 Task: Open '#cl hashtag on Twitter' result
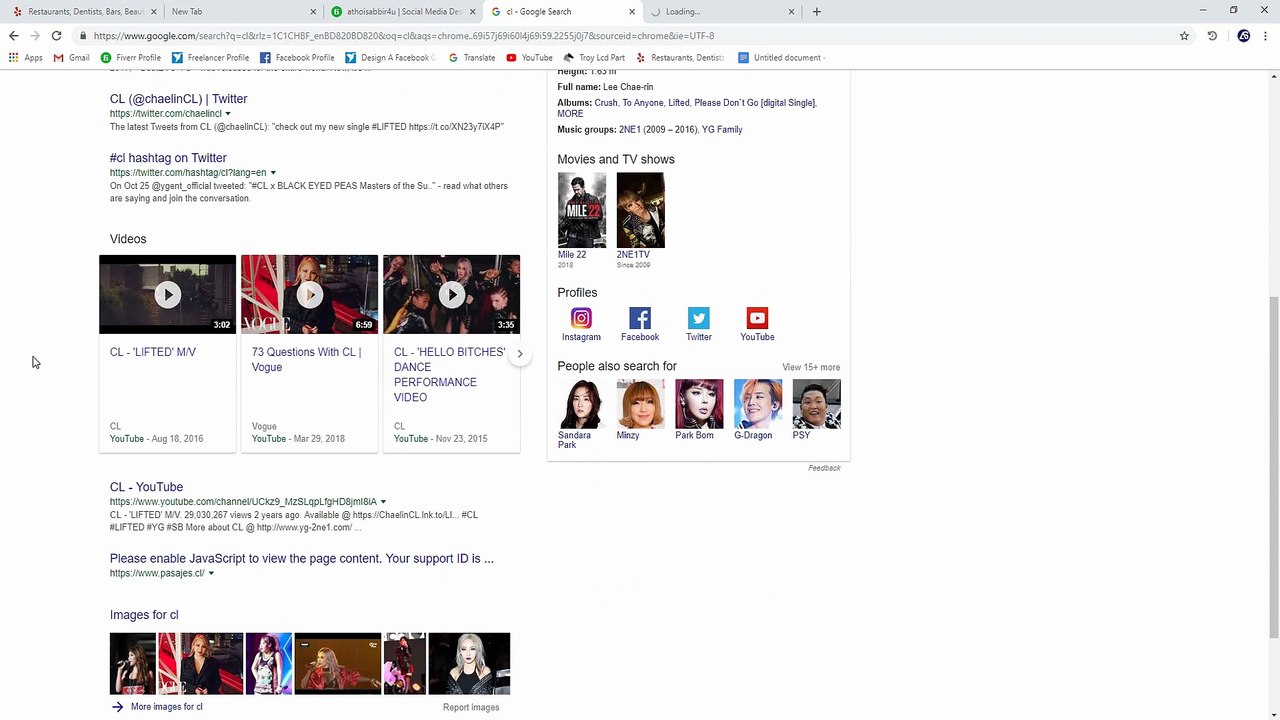pyautogui.click(x=168, y=158)
